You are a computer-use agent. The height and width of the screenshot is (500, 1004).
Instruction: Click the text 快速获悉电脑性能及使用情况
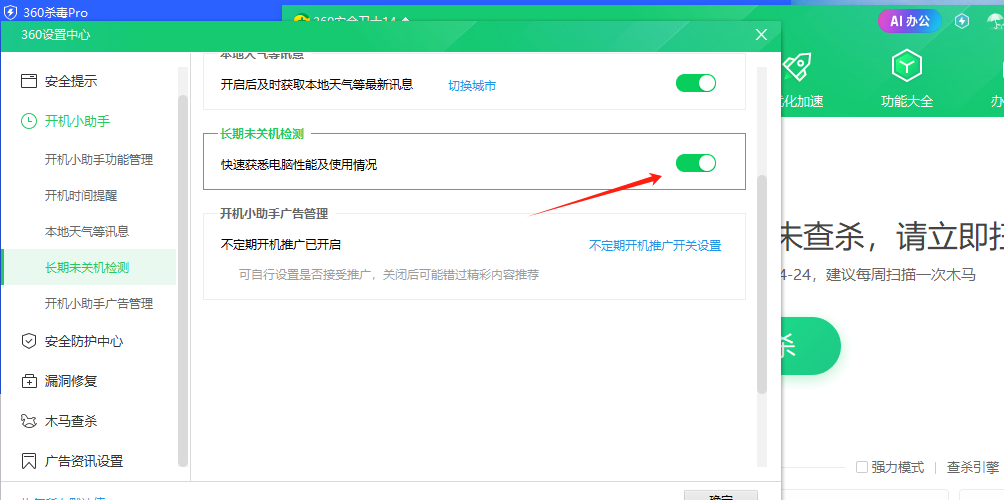coord(299,165)
